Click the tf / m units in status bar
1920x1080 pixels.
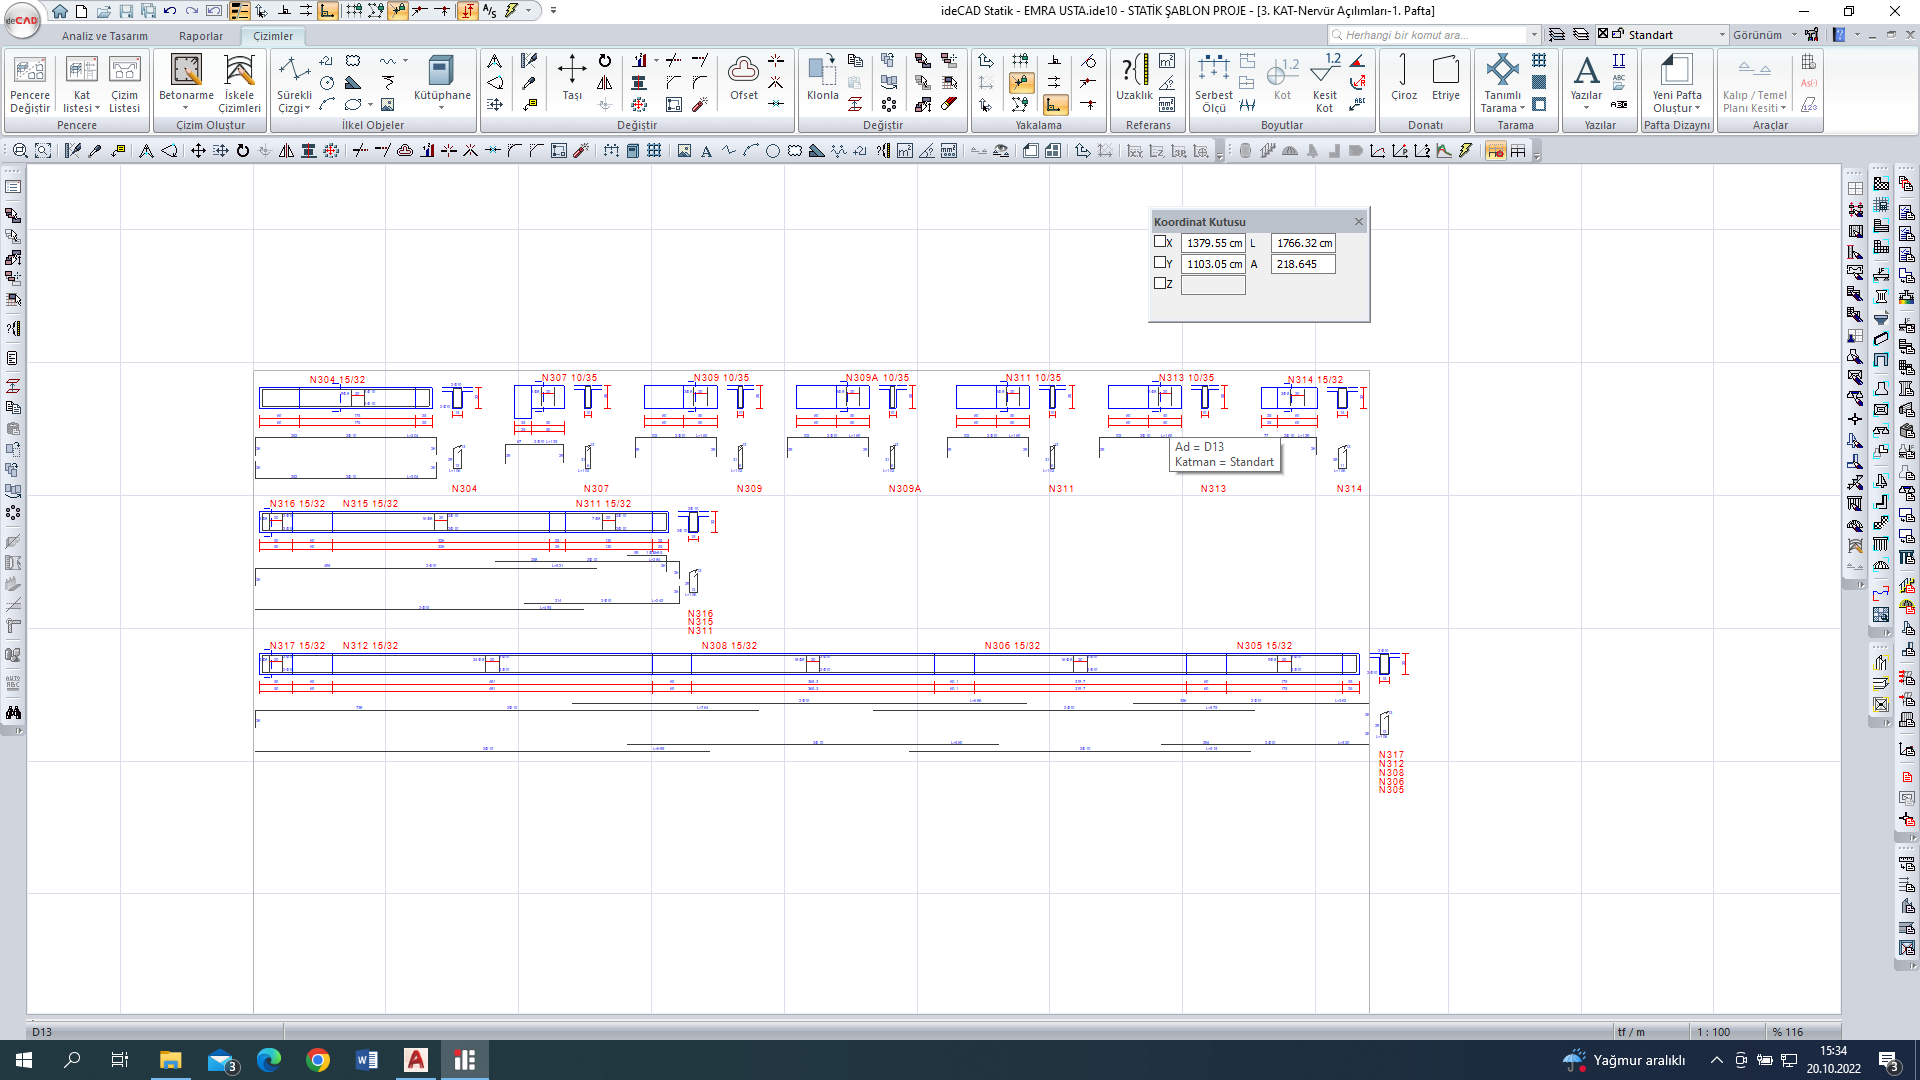point(1631,1032)
